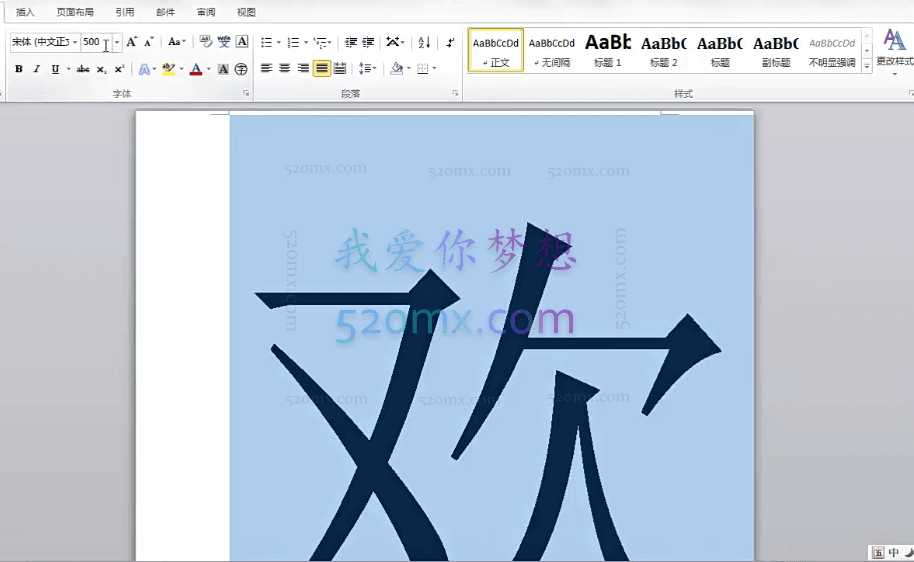Apply the red font color swatch
Image resolution: width=914 pixels, height=562 pixels.
[196, 69]
